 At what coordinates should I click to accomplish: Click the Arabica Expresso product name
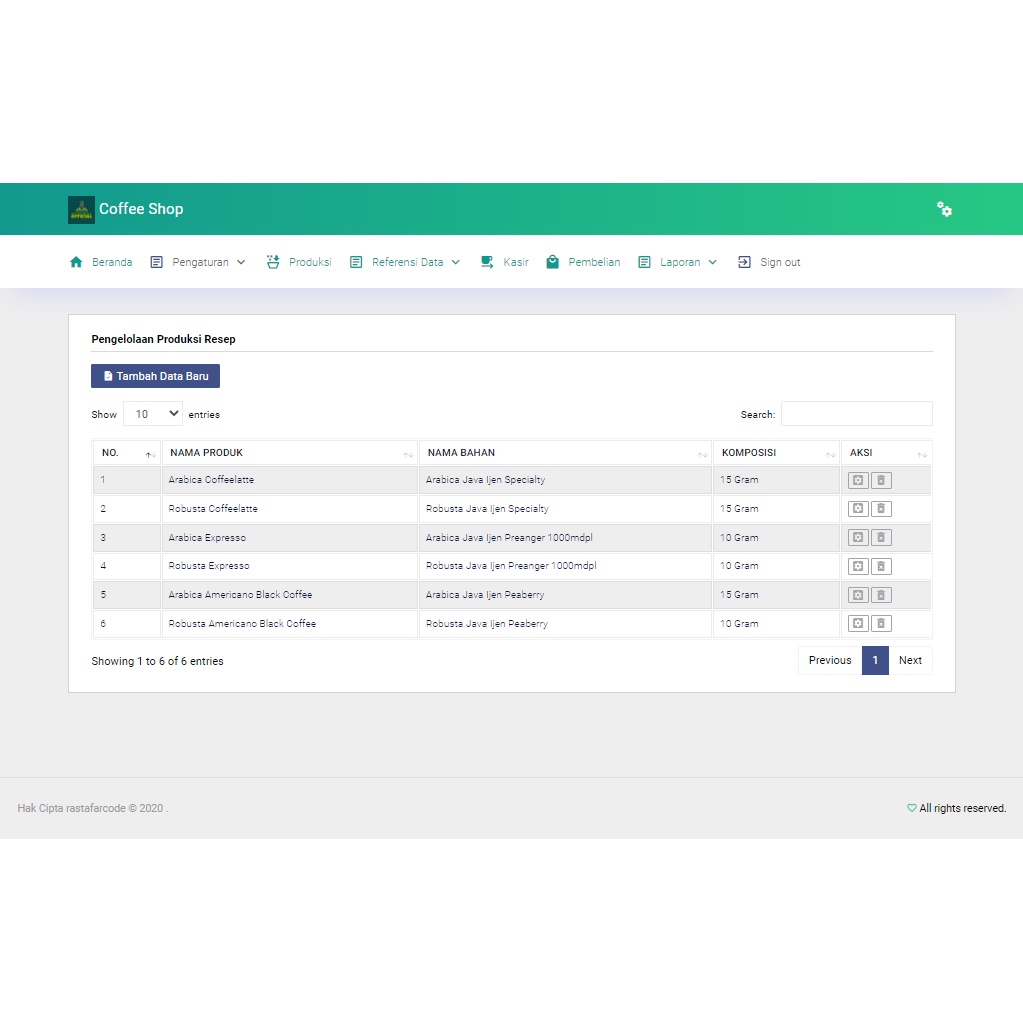(x=207, y=538)
